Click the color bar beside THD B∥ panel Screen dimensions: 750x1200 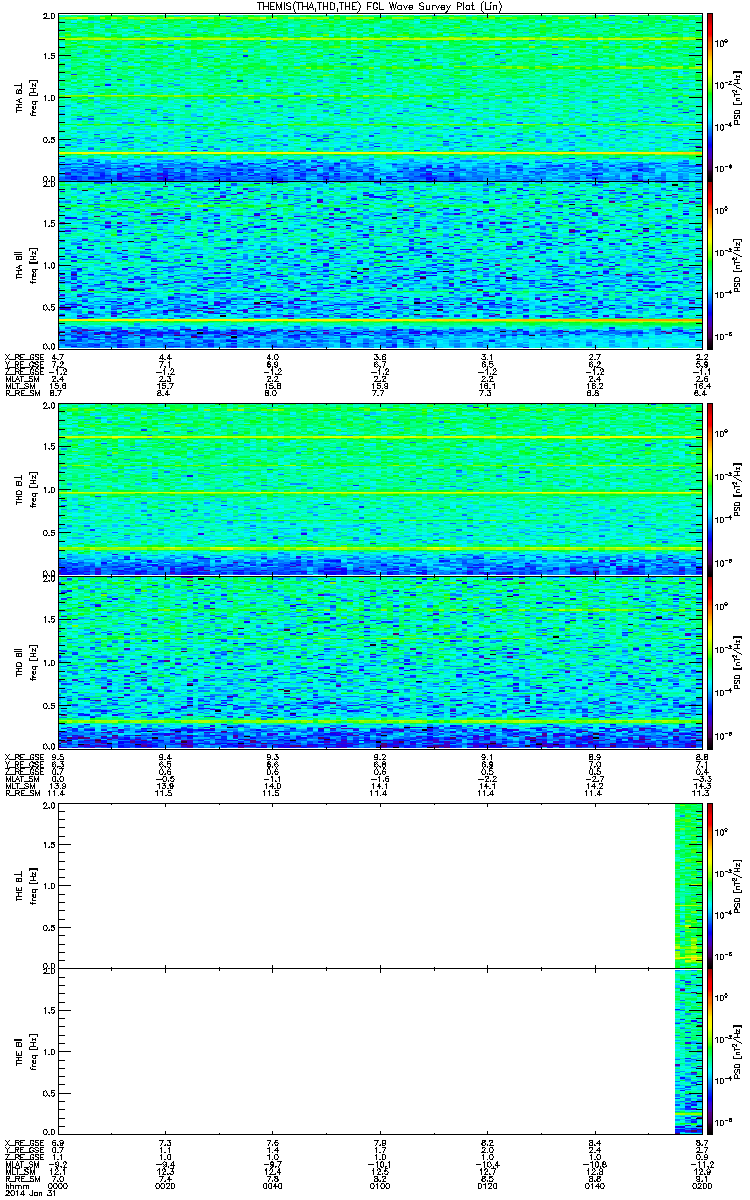(x=710, y=660)
